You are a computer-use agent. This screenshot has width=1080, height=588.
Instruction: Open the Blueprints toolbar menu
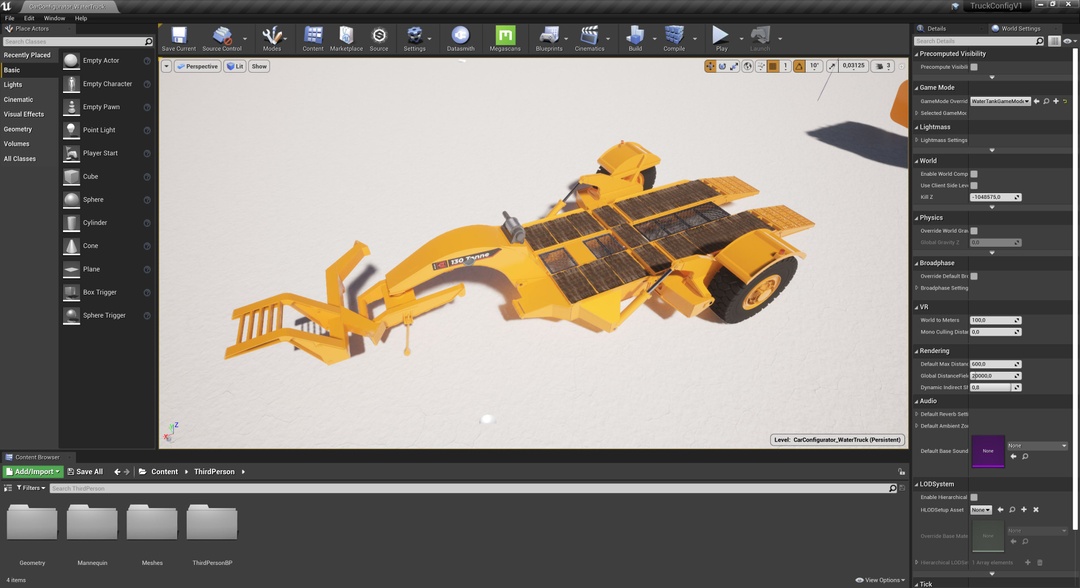(x=549, y=37)
